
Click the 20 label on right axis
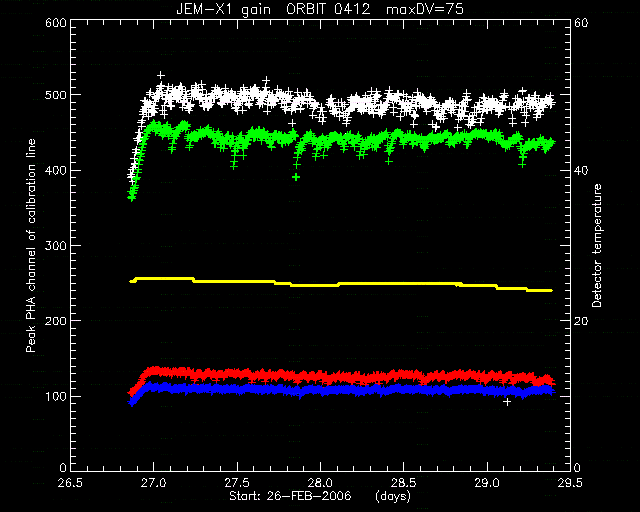(x=581, y=321)
